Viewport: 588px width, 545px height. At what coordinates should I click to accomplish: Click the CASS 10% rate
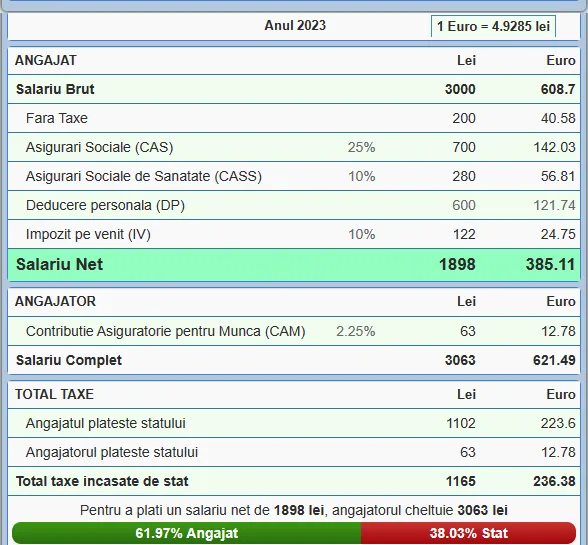pyautogui.click(x=362, y=176)
